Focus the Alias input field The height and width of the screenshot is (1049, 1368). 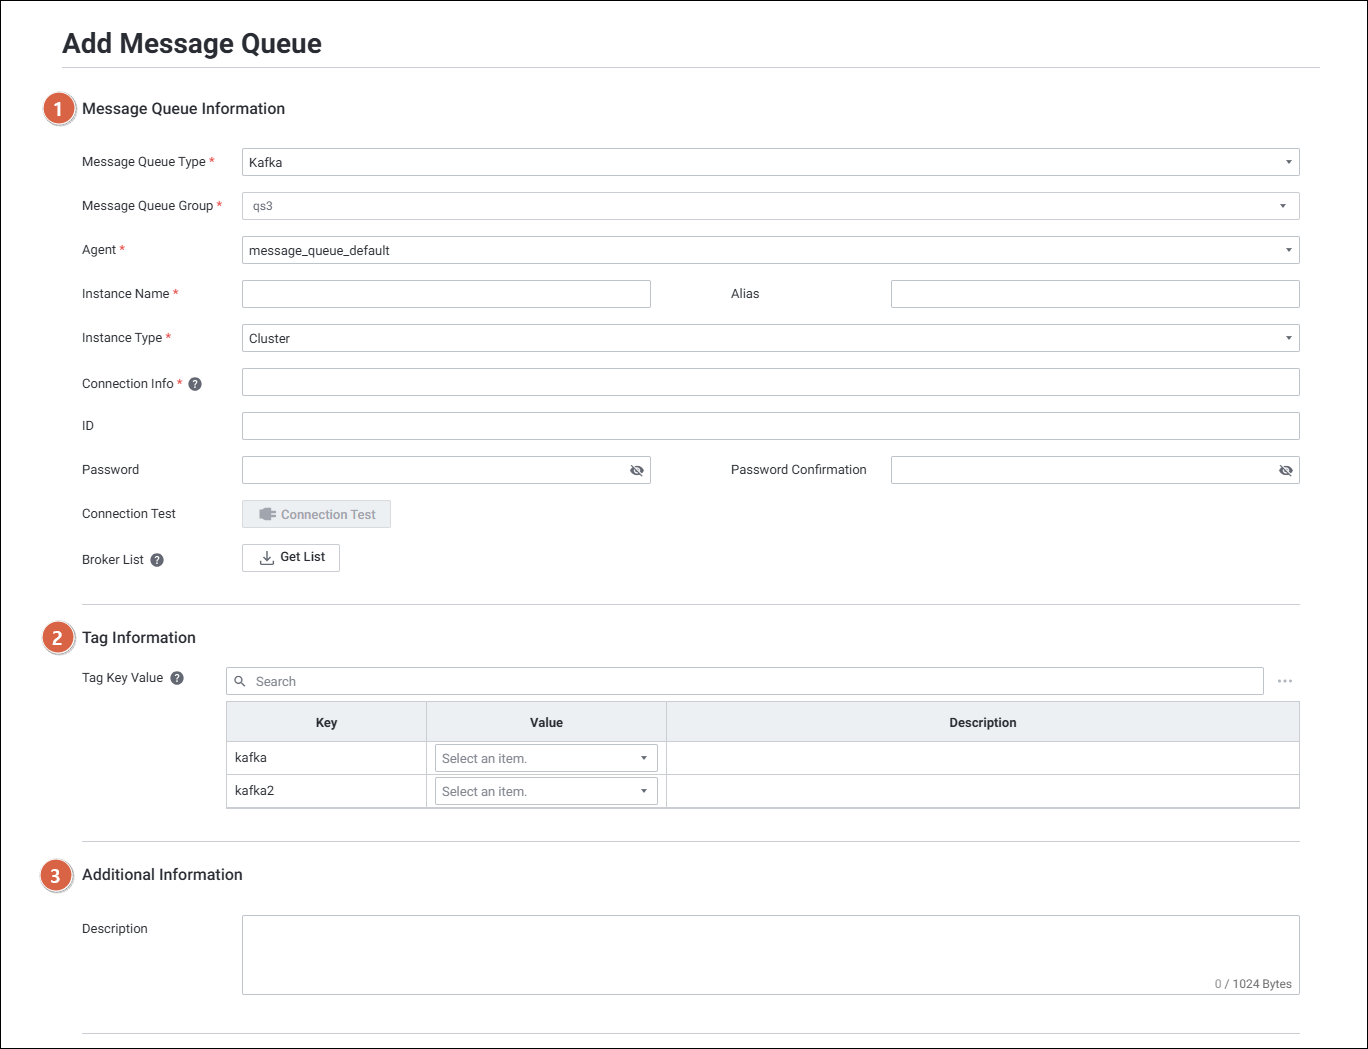pyautogui.click(x=1095, y=294)
